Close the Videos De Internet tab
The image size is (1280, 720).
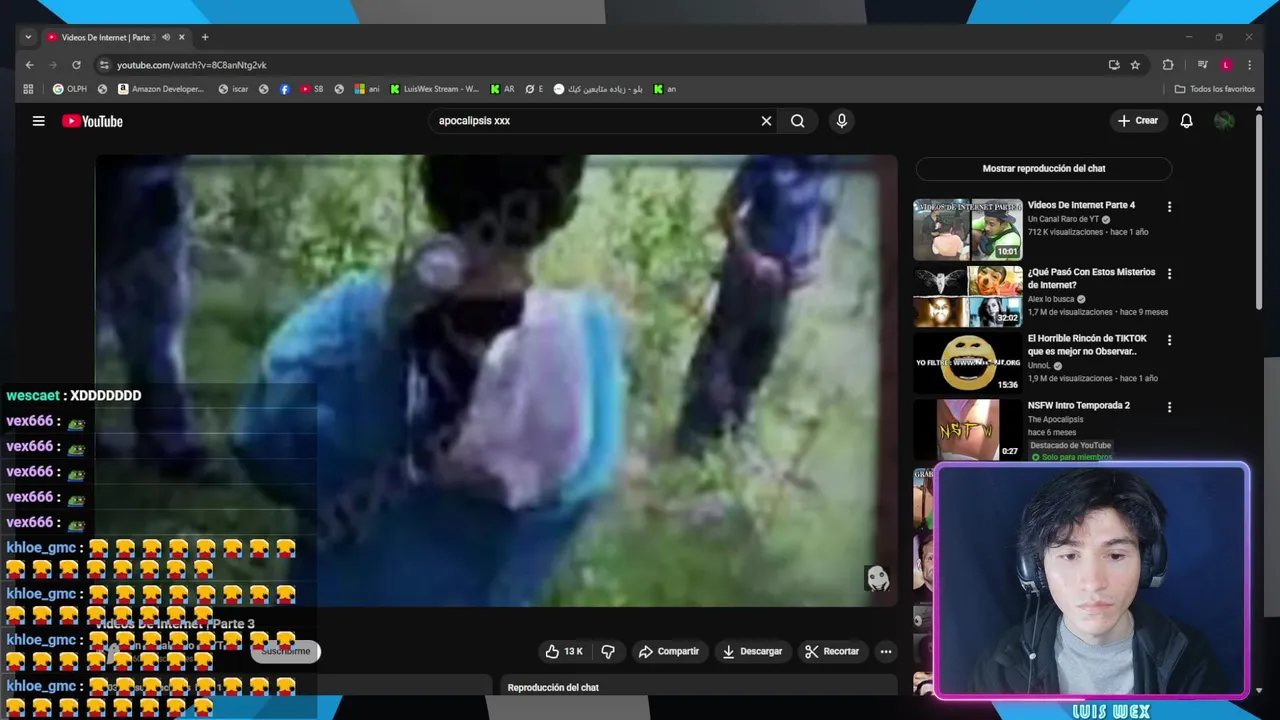(x=182, y=37)
